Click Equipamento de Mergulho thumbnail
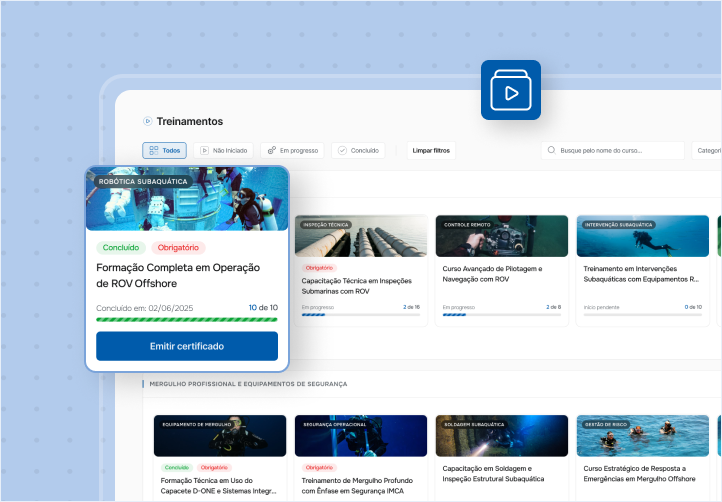722x502 pixels. 220,436
